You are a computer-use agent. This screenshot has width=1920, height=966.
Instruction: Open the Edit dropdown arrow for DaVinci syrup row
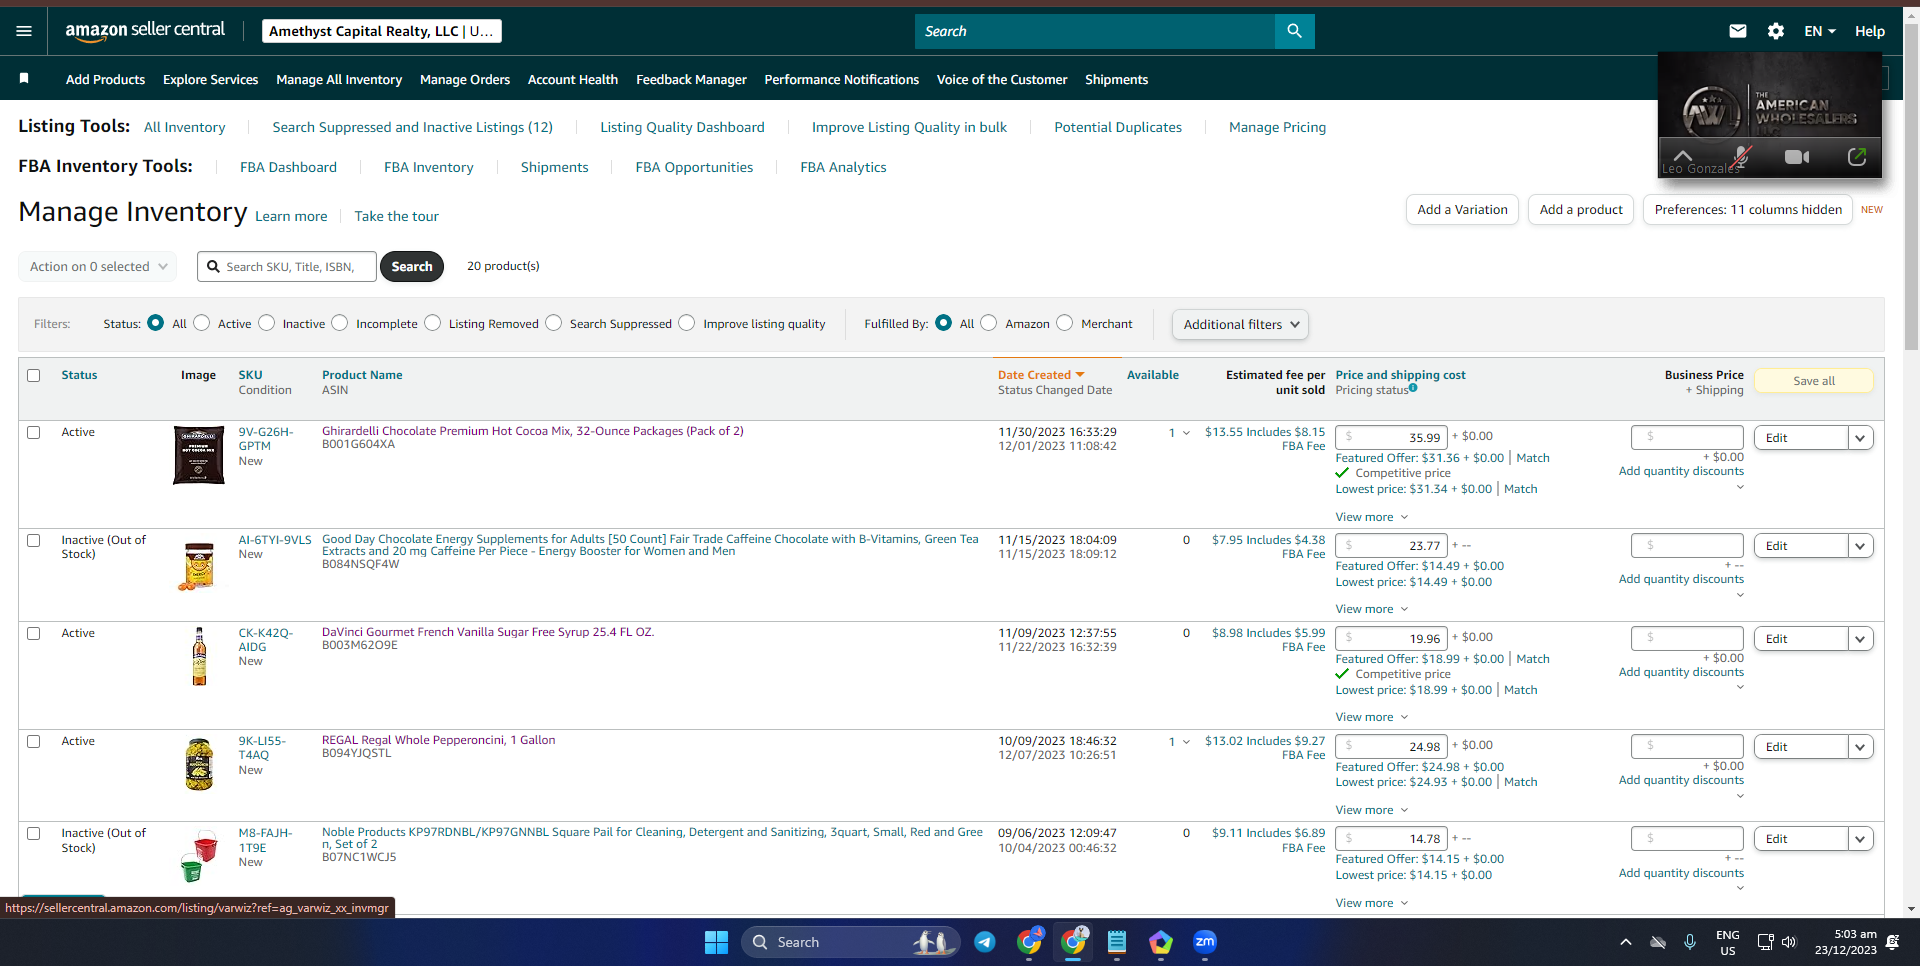pos(1860,639)
